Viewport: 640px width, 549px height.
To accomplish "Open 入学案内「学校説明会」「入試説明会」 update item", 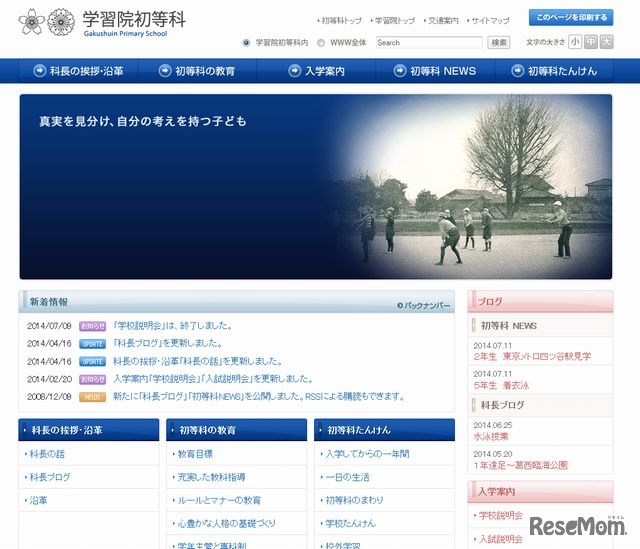I will (x=213, y=379).
